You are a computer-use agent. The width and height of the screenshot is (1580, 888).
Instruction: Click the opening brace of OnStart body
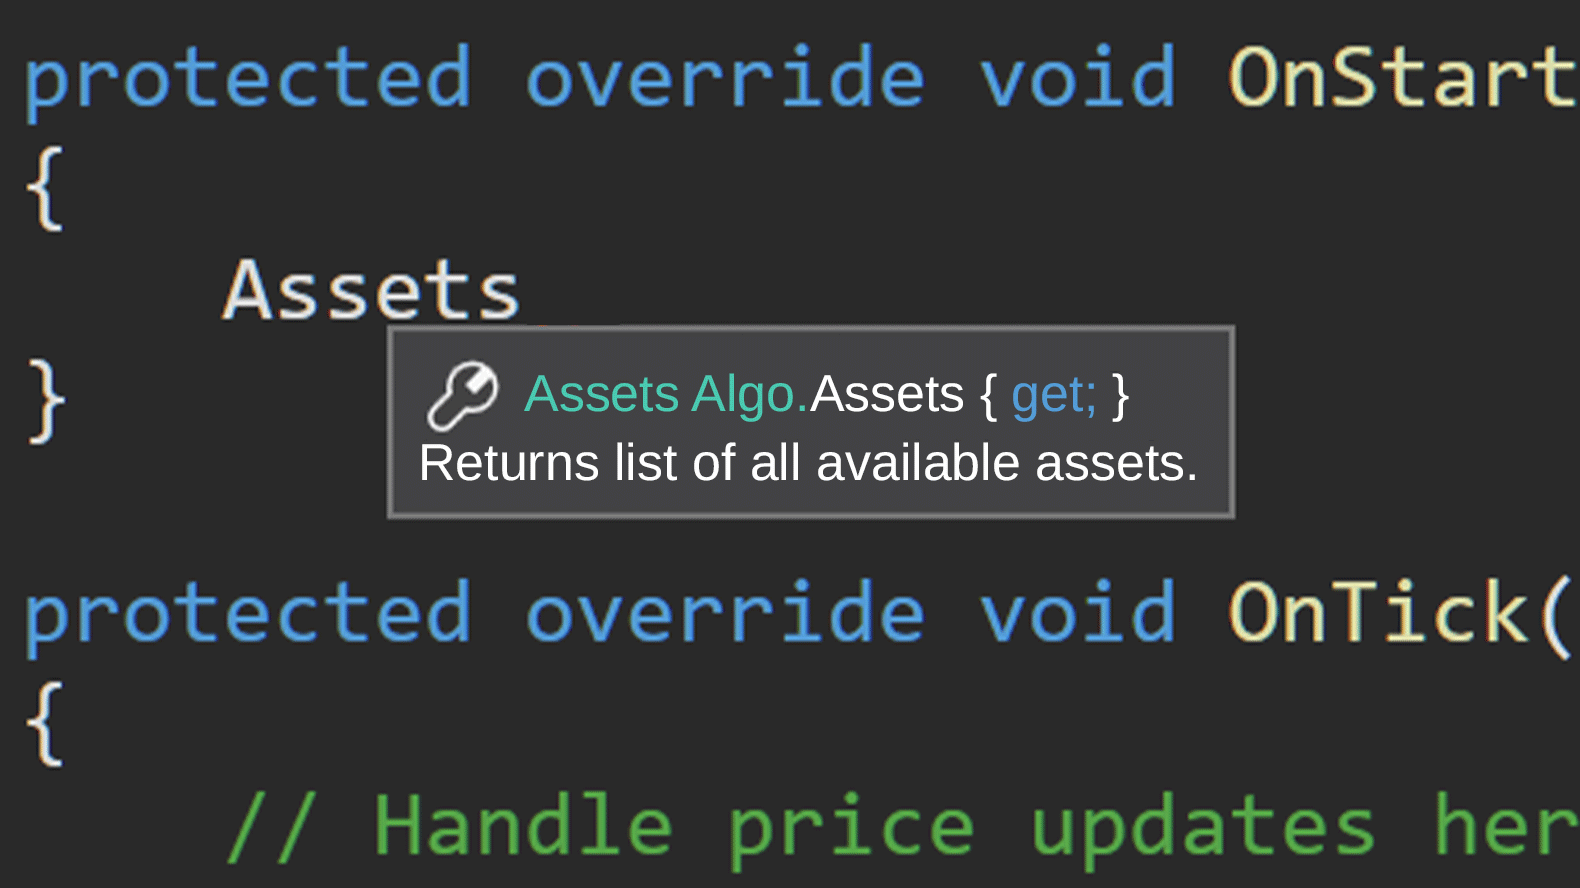(x=45, y=188)
